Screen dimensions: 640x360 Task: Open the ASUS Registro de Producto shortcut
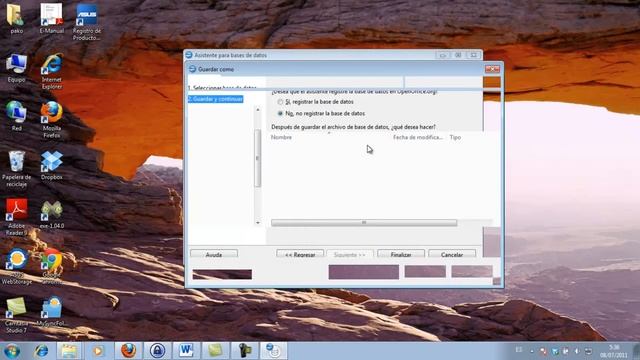pyautogui.click(x=87, y=22)
